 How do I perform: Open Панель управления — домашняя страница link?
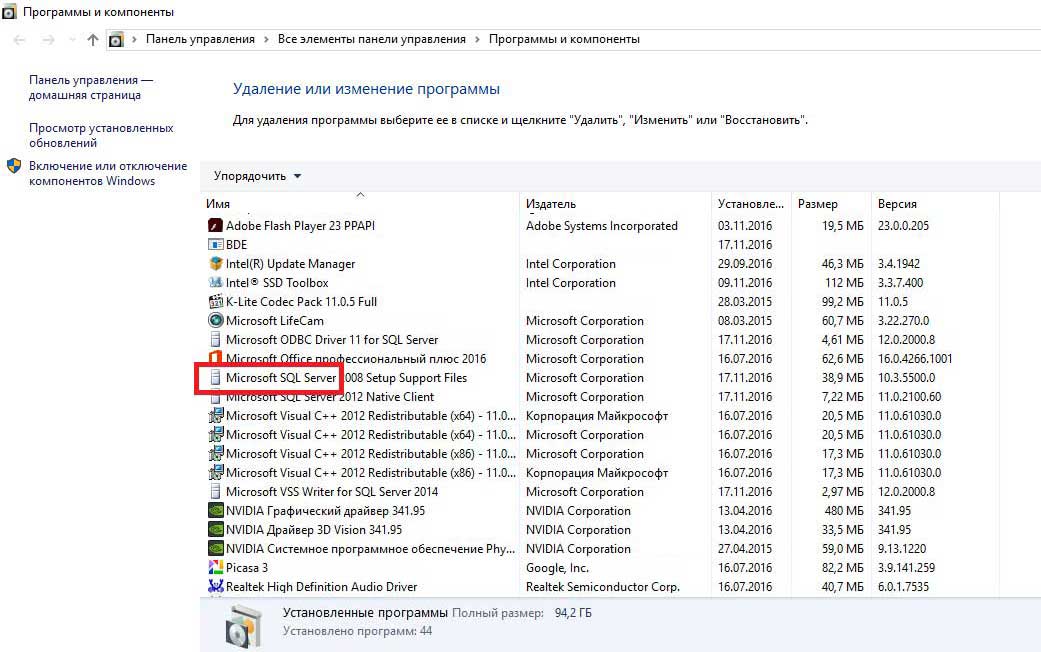[x=90, y=88]
